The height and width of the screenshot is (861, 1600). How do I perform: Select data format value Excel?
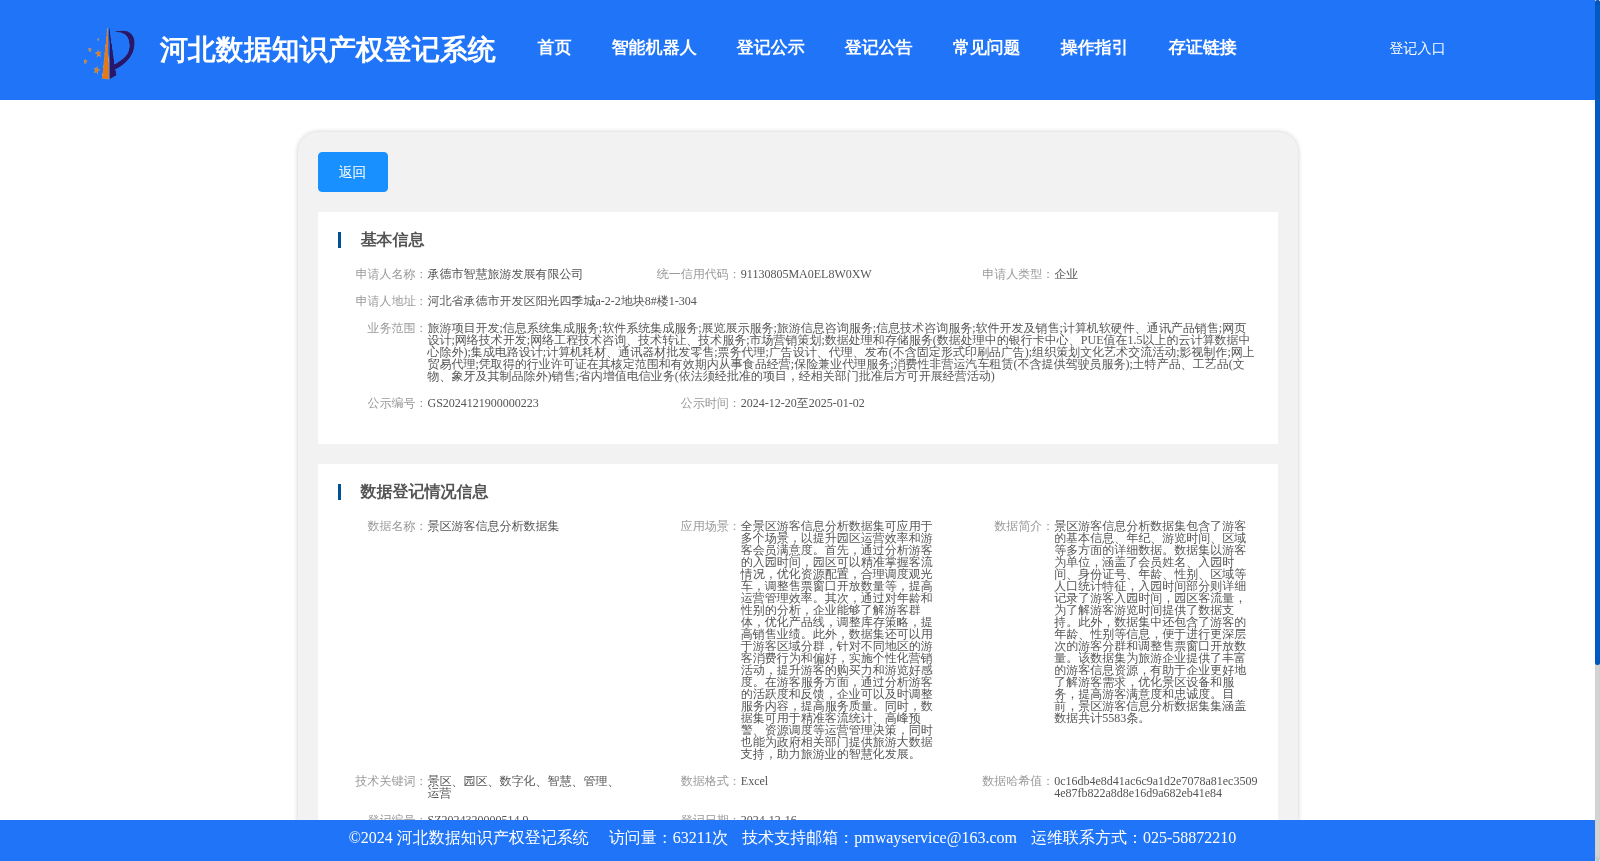click(754, 781)
